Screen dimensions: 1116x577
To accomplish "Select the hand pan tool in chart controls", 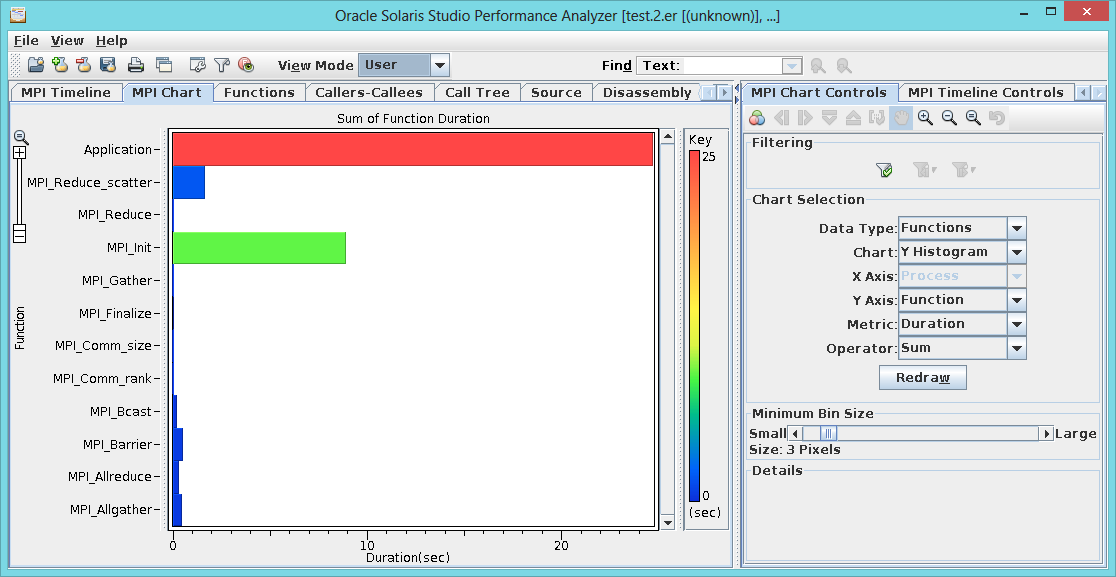I will (x=901, y=118).
